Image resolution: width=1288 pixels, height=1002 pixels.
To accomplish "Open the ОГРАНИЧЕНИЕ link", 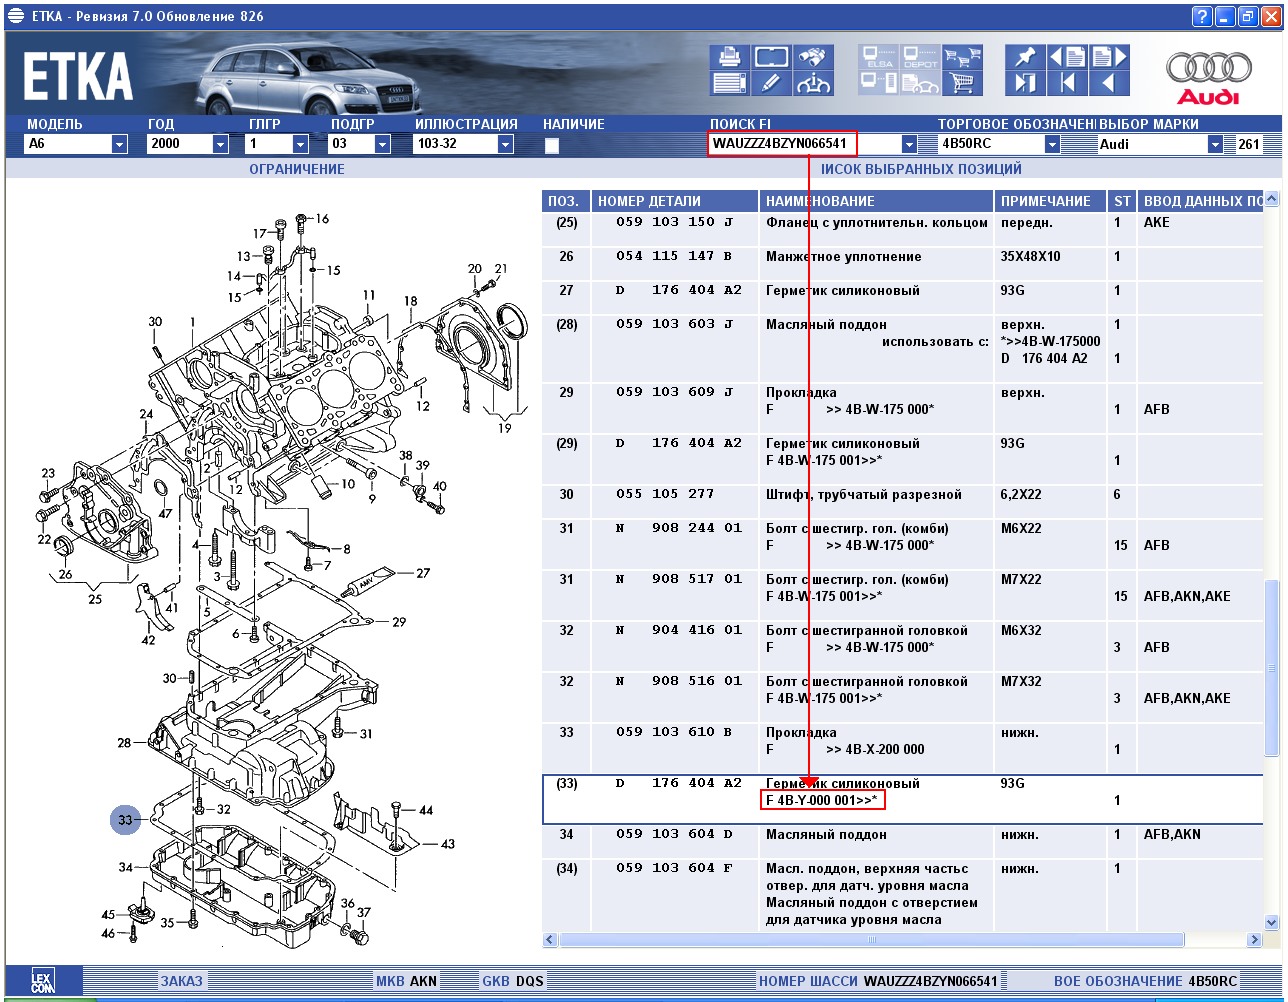I will 297,170.
